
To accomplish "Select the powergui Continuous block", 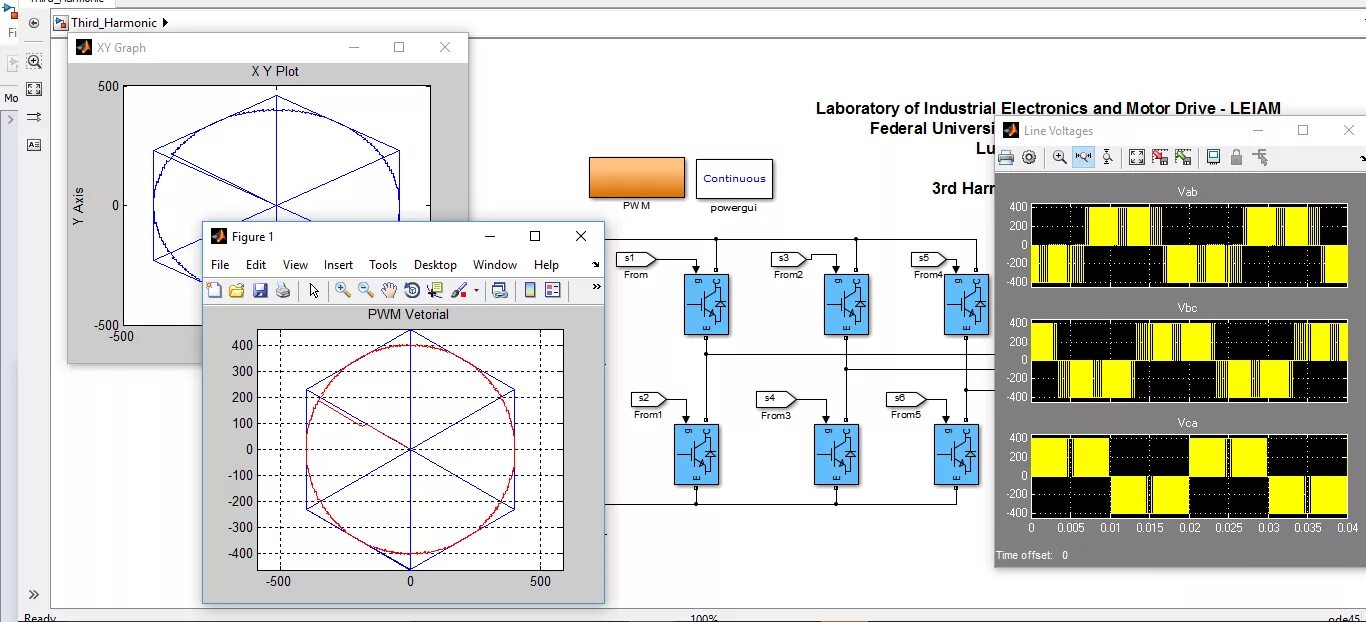I will (734, 179).
